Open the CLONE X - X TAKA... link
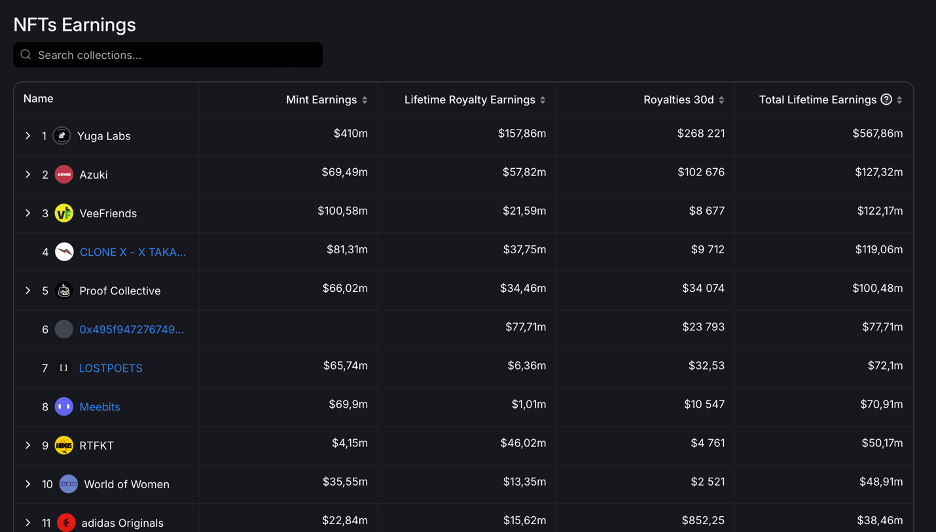The width and height of the screenshot is (936, 532). coord(132,252)
